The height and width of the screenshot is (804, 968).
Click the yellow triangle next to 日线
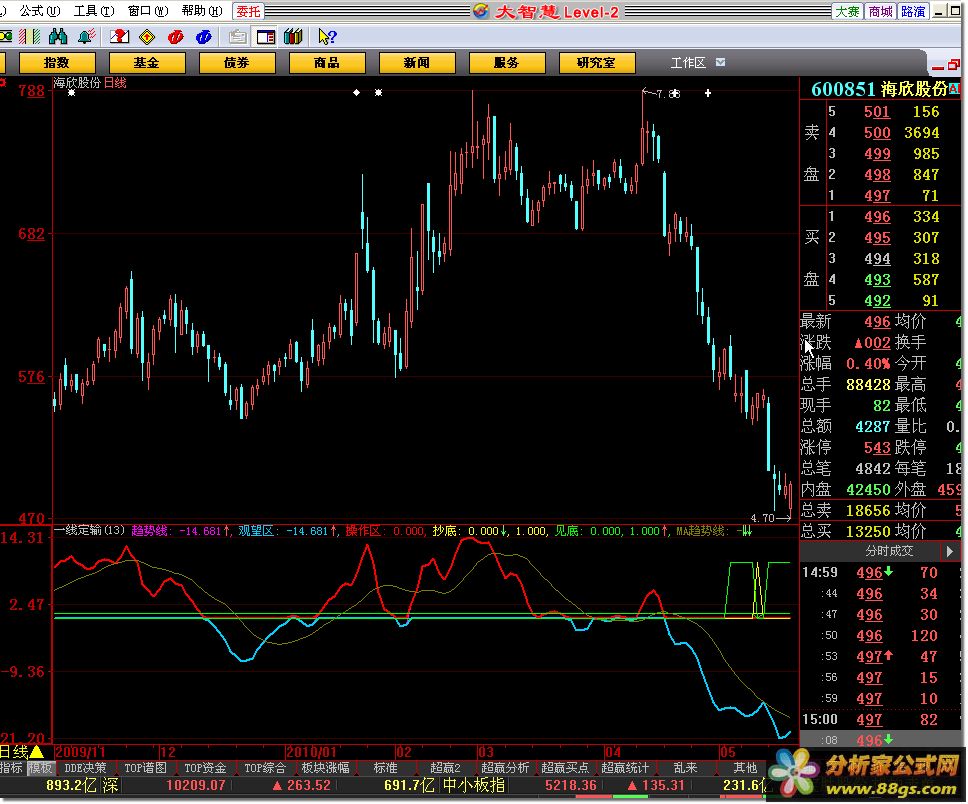pyautogui.click(x=37, y=752)
